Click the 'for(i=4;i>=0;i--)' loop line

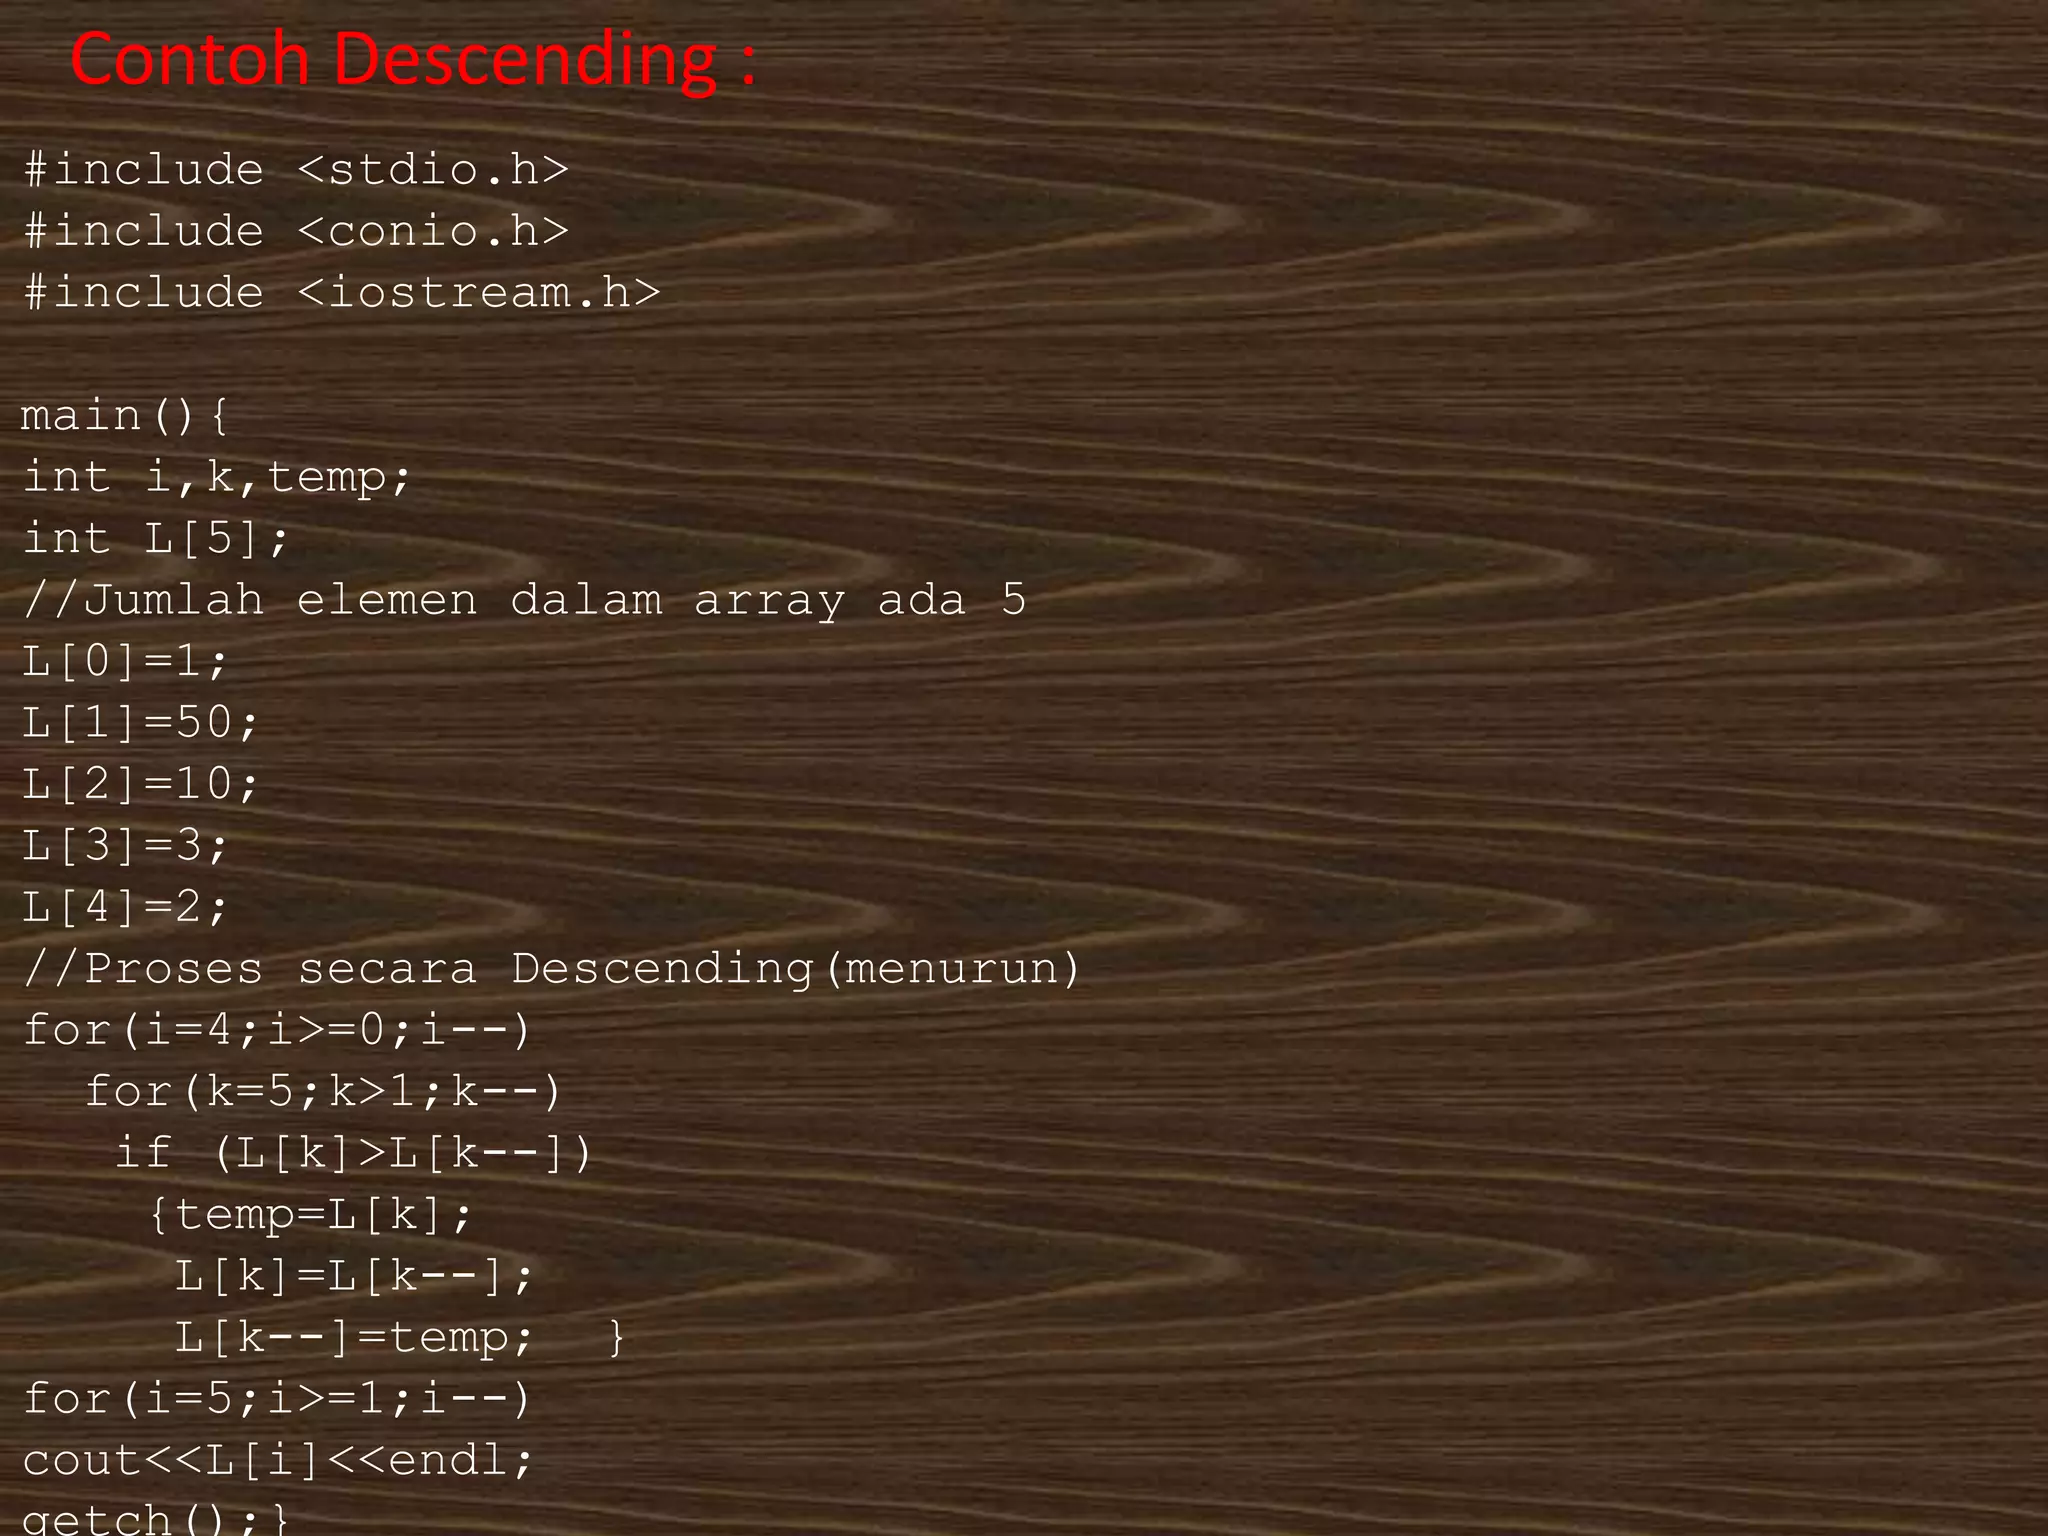click(277, 1030)
